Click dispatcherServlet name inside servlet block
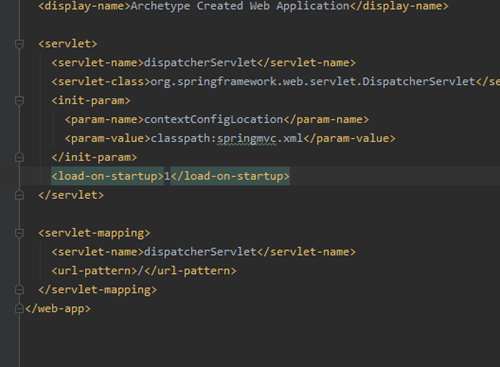The width and height of the screenshot is (500, 367). (200, 63)
